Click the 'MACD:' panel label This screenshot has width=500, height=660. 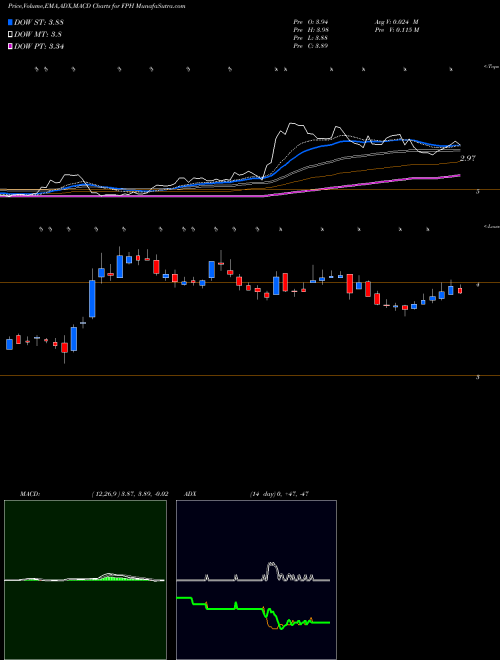[x=30, y=494]
